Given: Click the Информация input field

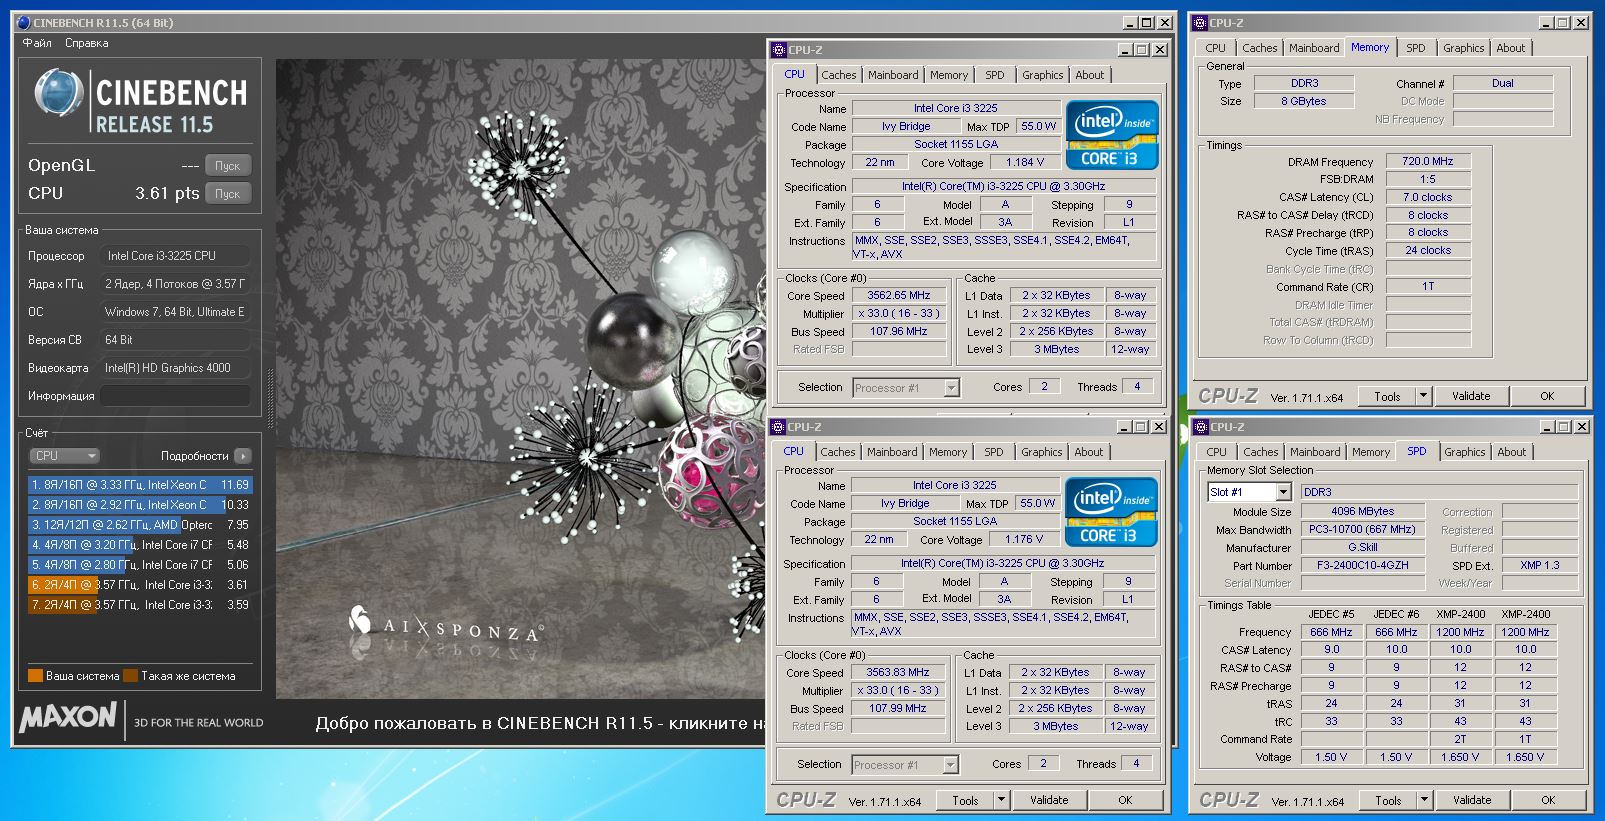Looking at the screenshot, I should tap(175, 396).
